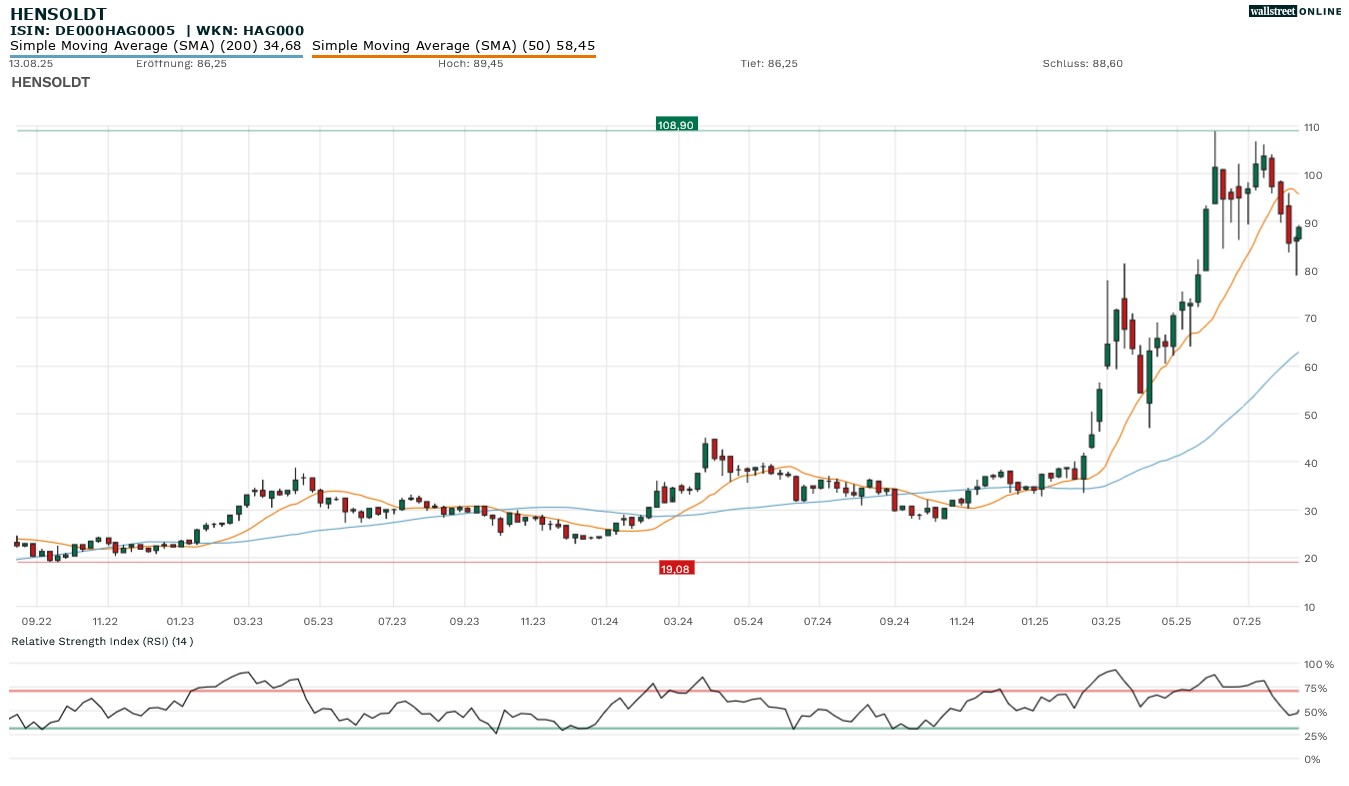Click the blue SMA 200 legend line
The image size is (1349, 786).
[156, 56]
